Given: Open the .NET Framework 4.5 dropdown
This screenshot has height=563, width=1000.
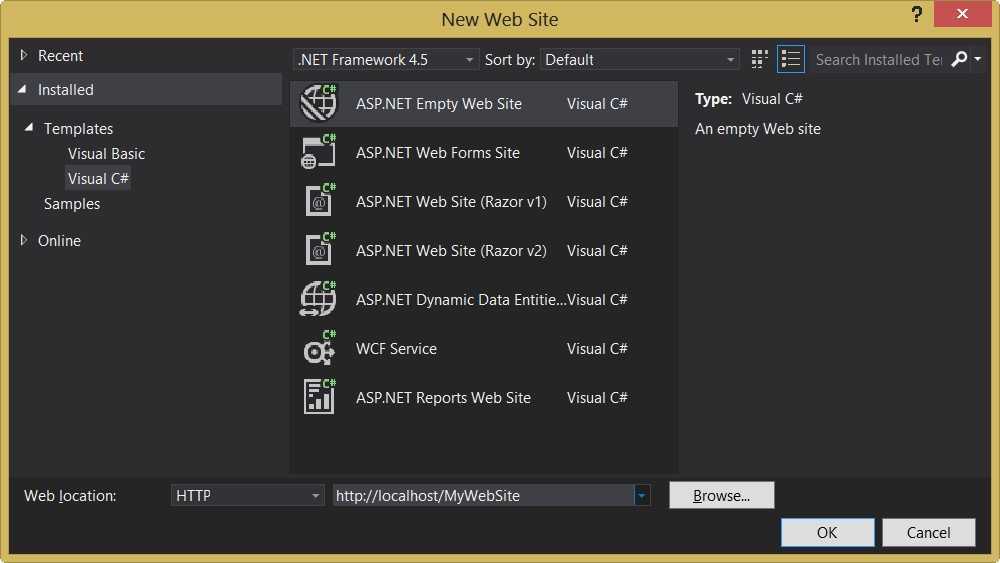Looking at the screenshot, I should pyautogui.click(x=386, y=60).
